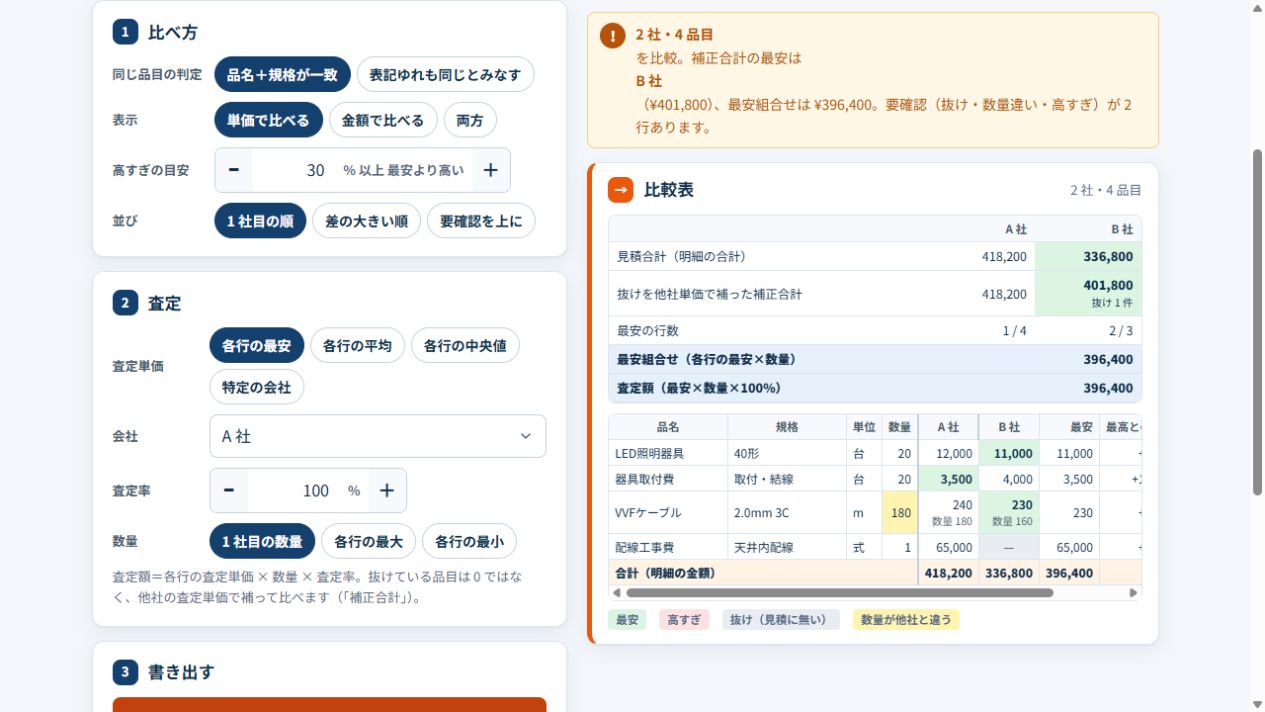1265x712 pixels.
Task: Click the B社 column header in item table
Action: 1009,427
